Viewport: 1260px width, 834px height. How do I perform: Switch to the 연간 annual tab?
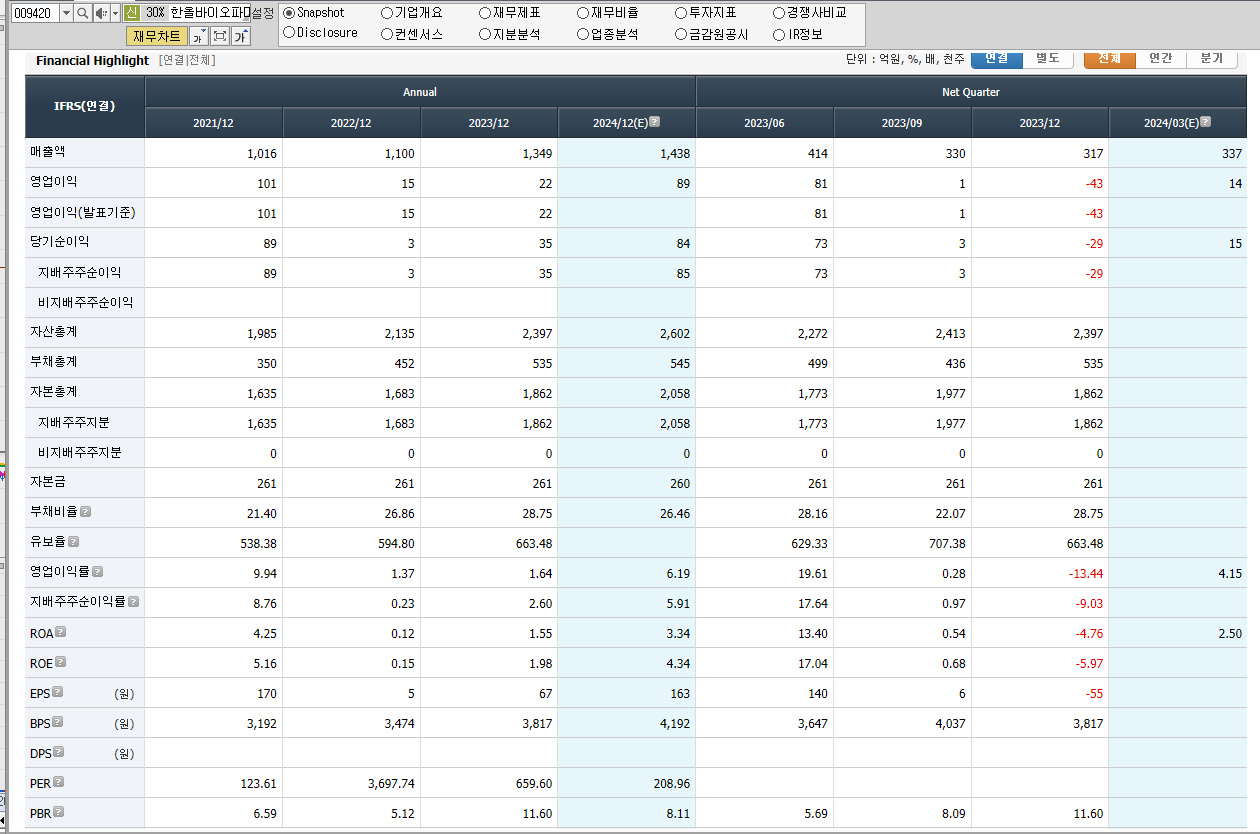pyautogui.click(x=1160, y=58)
